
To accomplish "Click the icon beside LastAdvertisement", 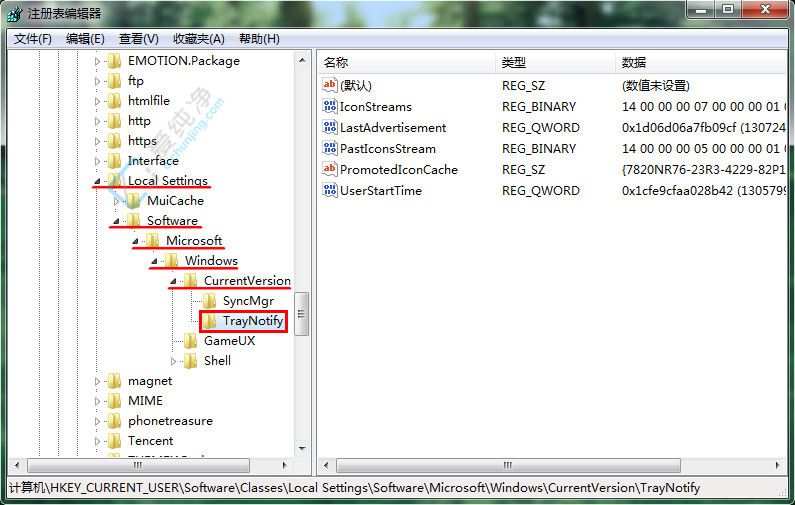I will point(330,127).
